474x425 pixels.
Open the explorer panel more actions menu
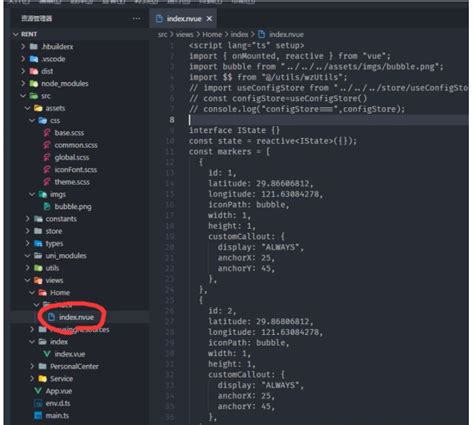(x=136, y=19)
